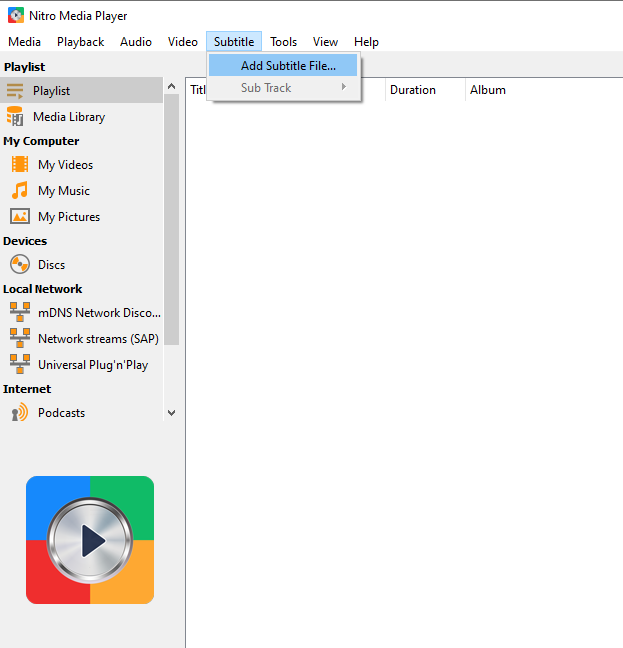Open the View menu
623x648 pixels.
coord(325,42)
